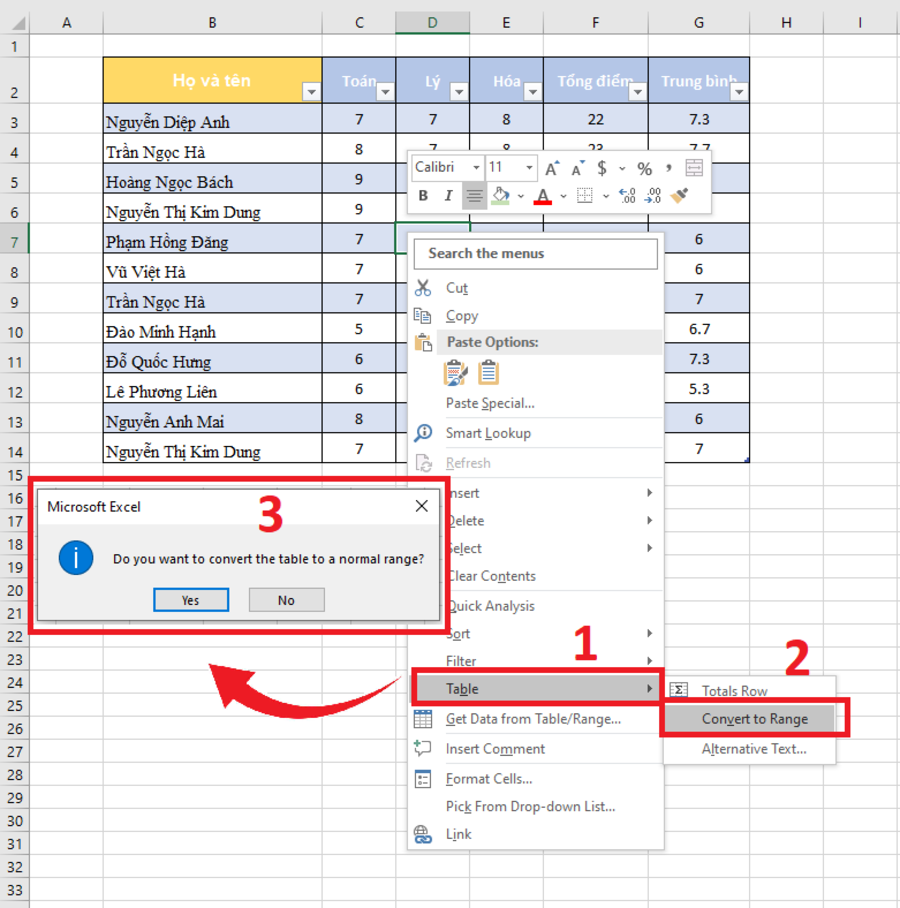900x908 pixels.
Task: Close the Microsoft Excel dialog
Action: pos(422,506)
